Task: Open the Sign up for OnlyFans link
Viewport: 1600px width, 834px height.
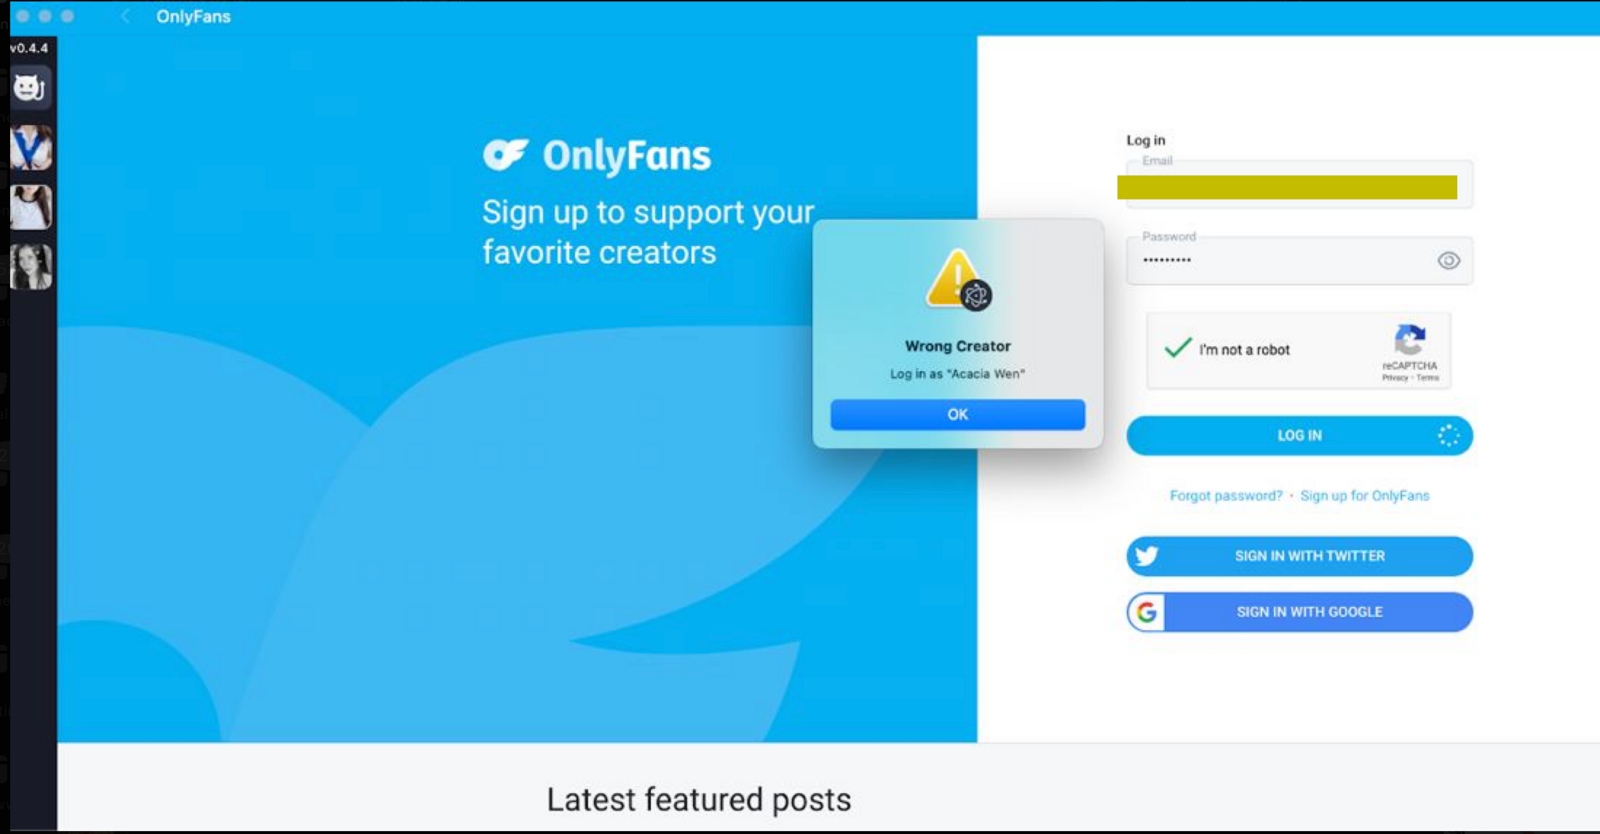Action: point(1364,495)
